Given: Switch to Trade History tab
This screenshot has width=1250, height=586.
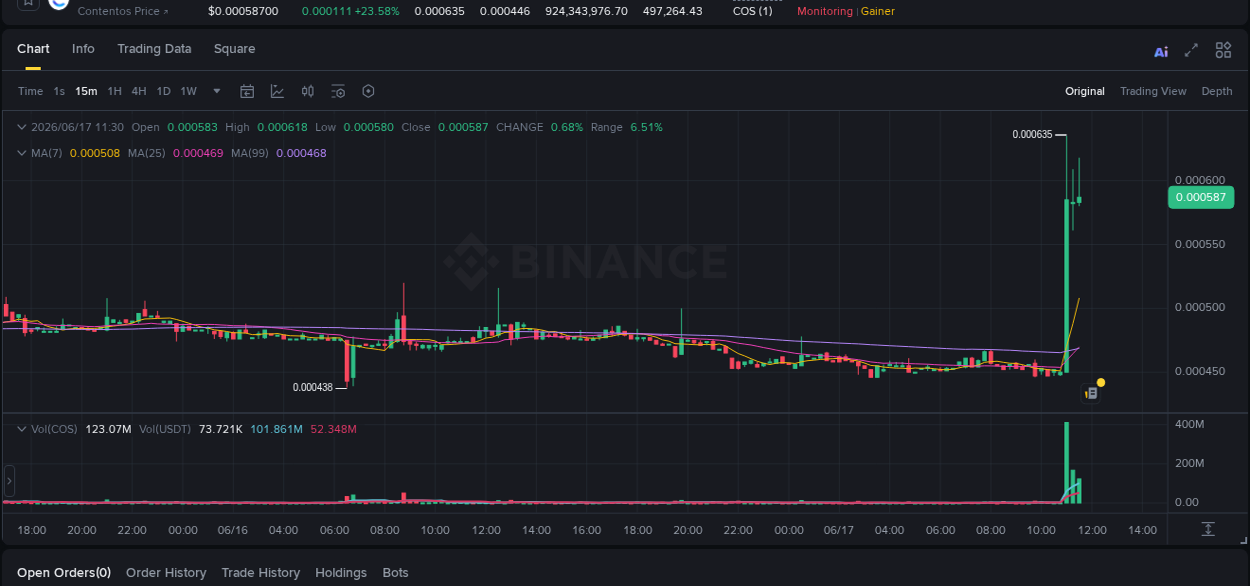Looking at the screenshot, I should [x=260, y=573].
